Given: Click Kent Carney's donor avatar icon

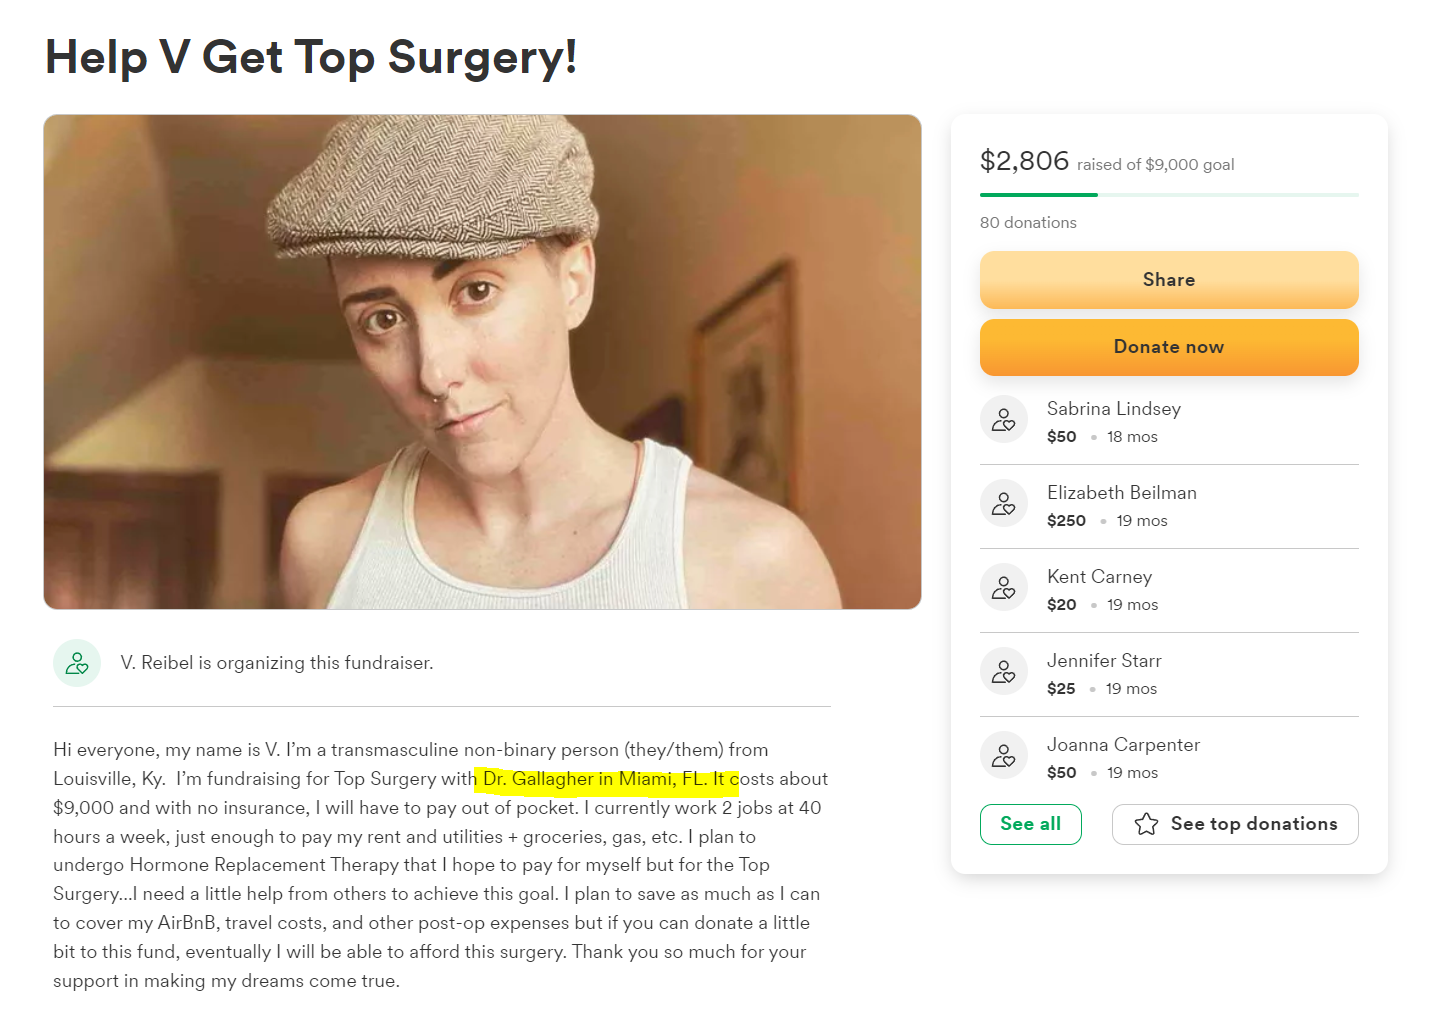Looking at the screenshot, I should pos(1003,588).
